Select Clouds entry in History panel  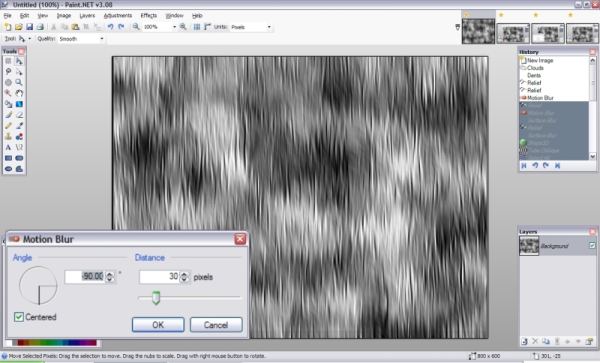point(535,68)
